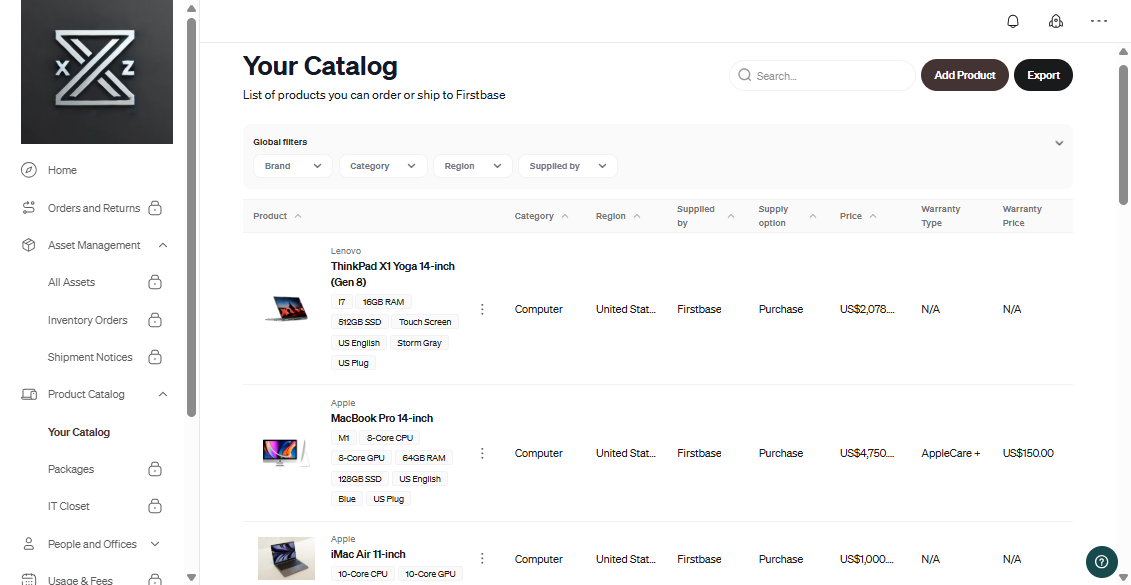Image resolution: width=1131 pixels, height=585 pixels.
Task: Click the People and Offices person icon
Action: click(29, 544)
